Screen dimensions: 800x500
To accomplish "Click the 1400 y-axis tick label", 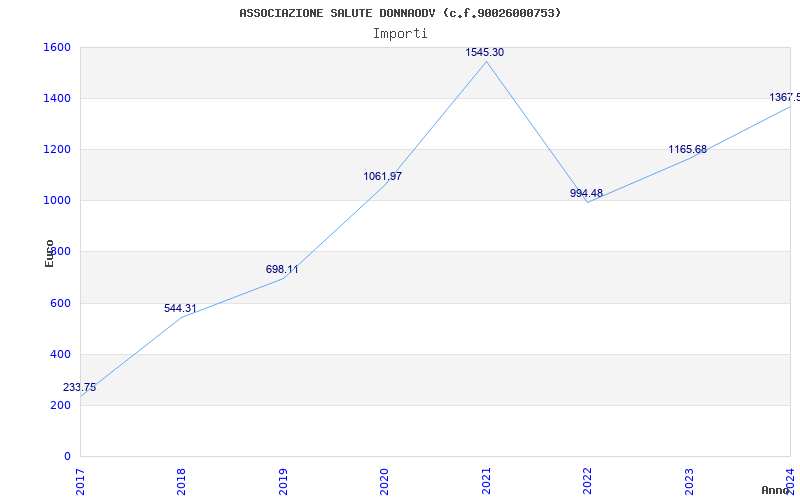I will [x=57, y=98].
